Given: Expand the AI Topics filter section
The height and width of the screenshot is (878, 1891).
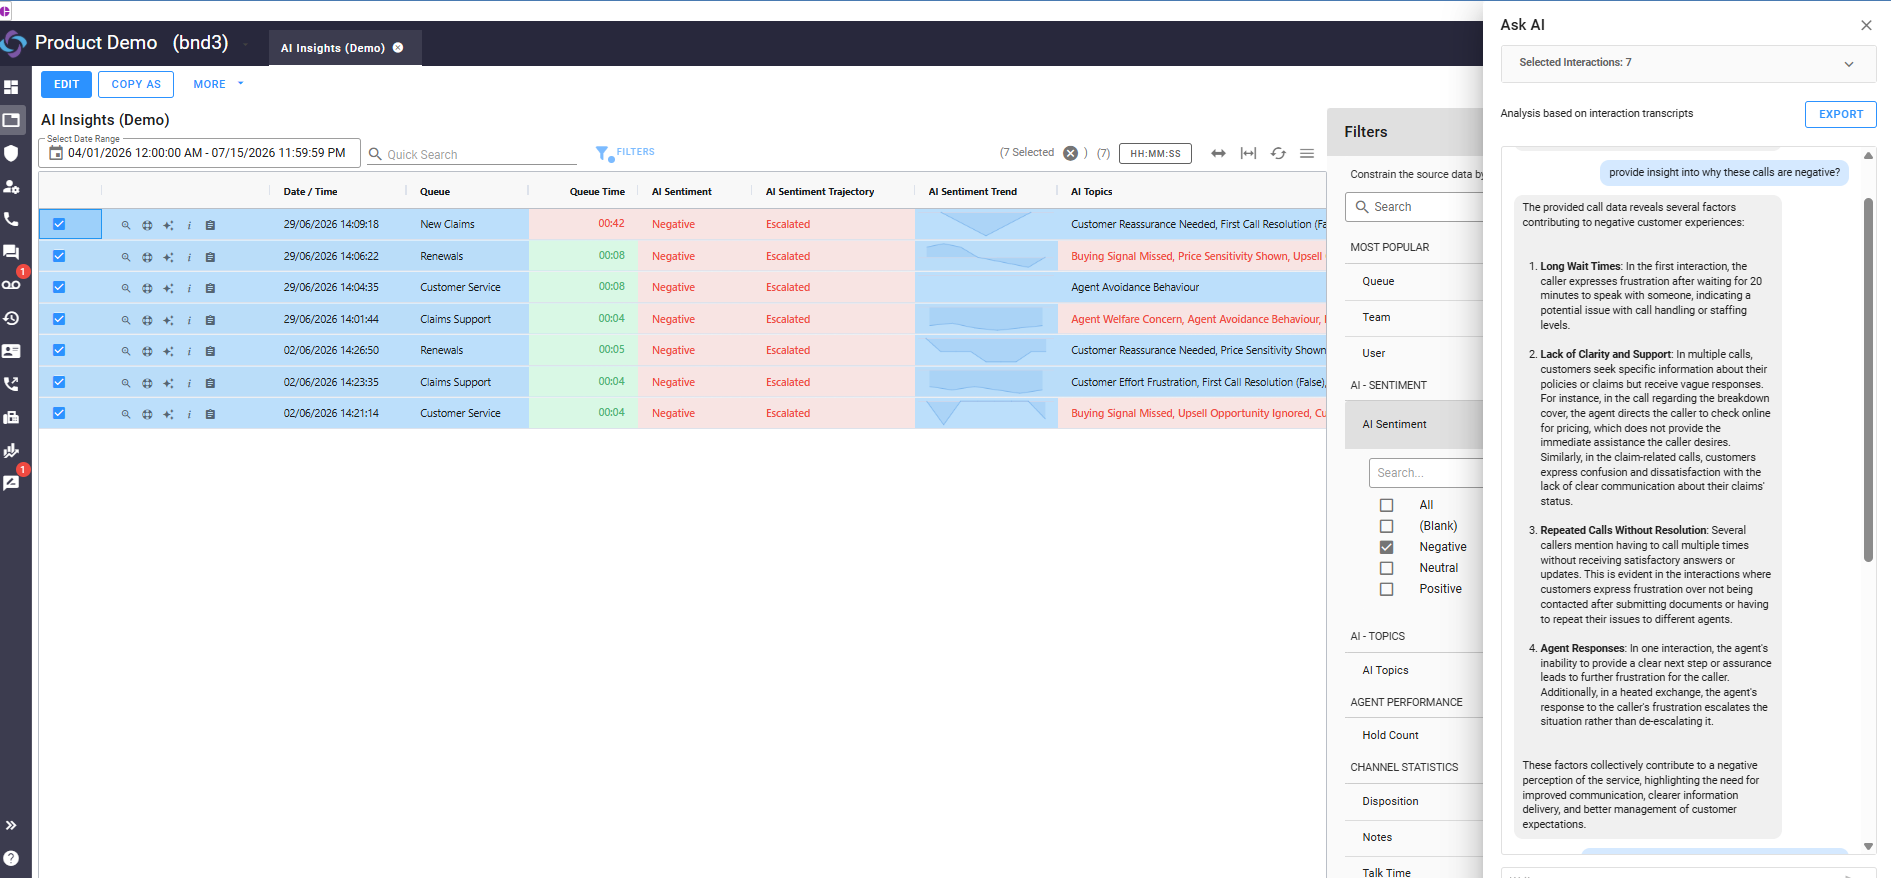Looking at the screenshot, I should [x=1414, y=671].
